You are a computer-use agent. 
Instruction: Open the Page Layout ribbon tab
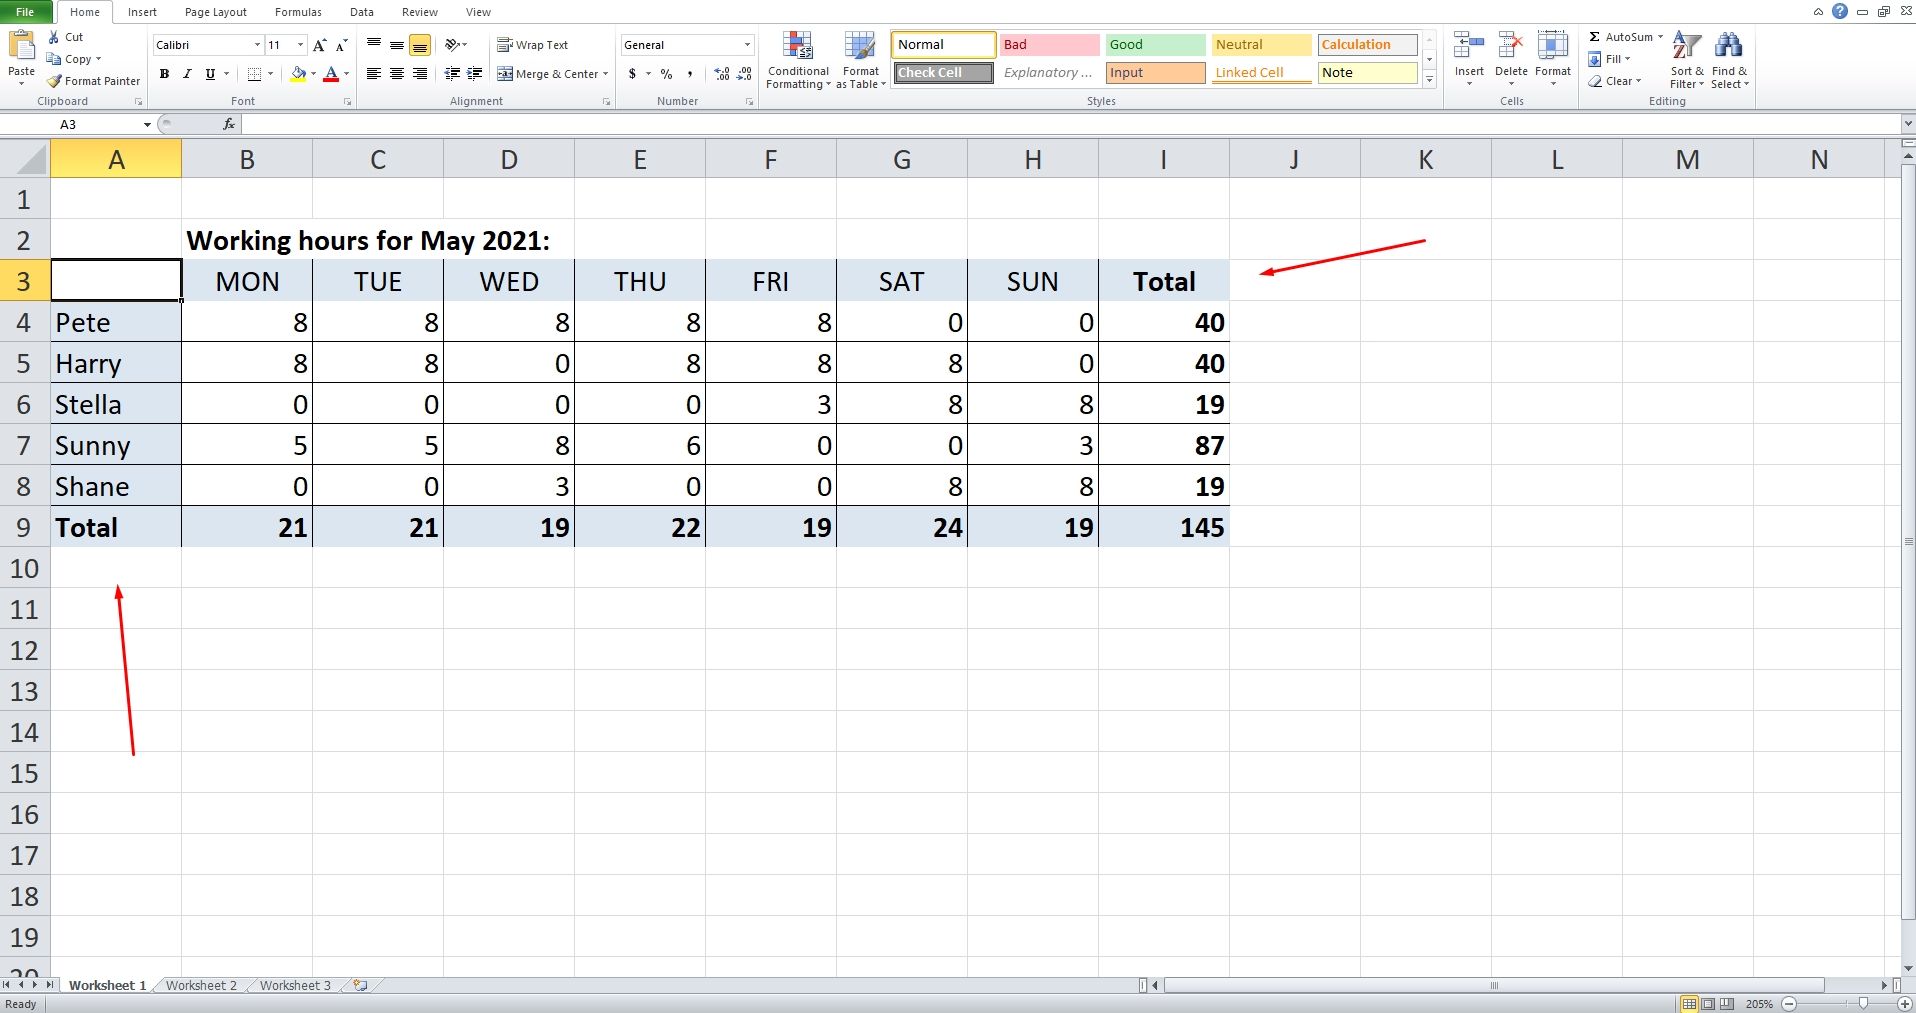pyautogui.click(x=216, y=12)
